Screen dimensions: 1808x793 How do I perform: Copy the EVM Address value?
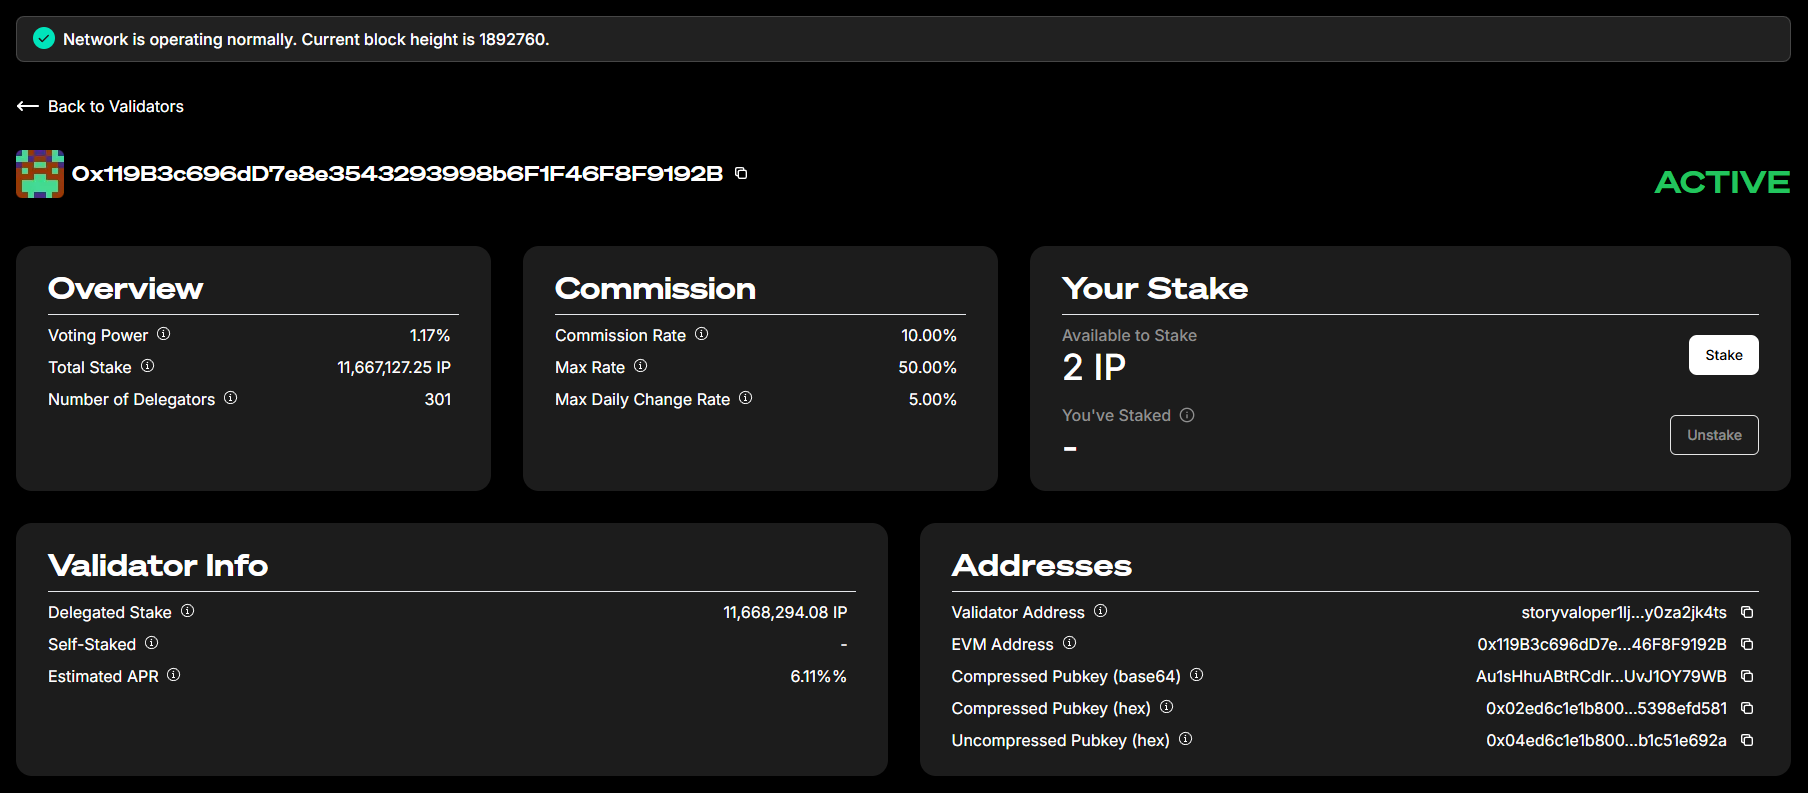[x=1747, y=644]
